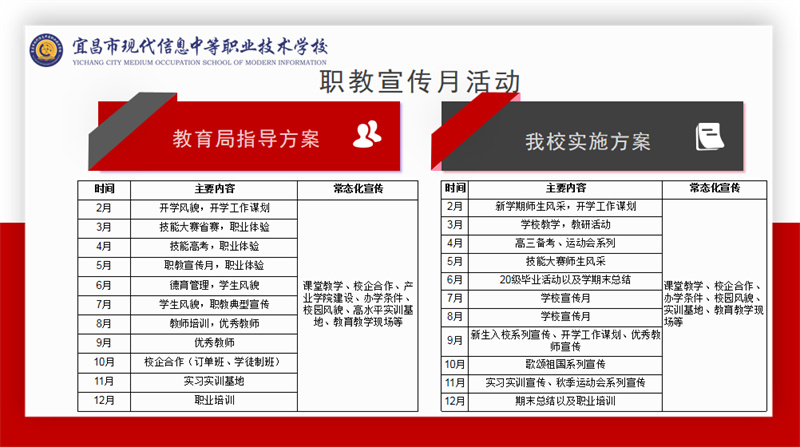Click the 职教宣传月活动 slide heading
This screenshot has width=800, height=447.
pyautogui.click(x=419, y=82)
